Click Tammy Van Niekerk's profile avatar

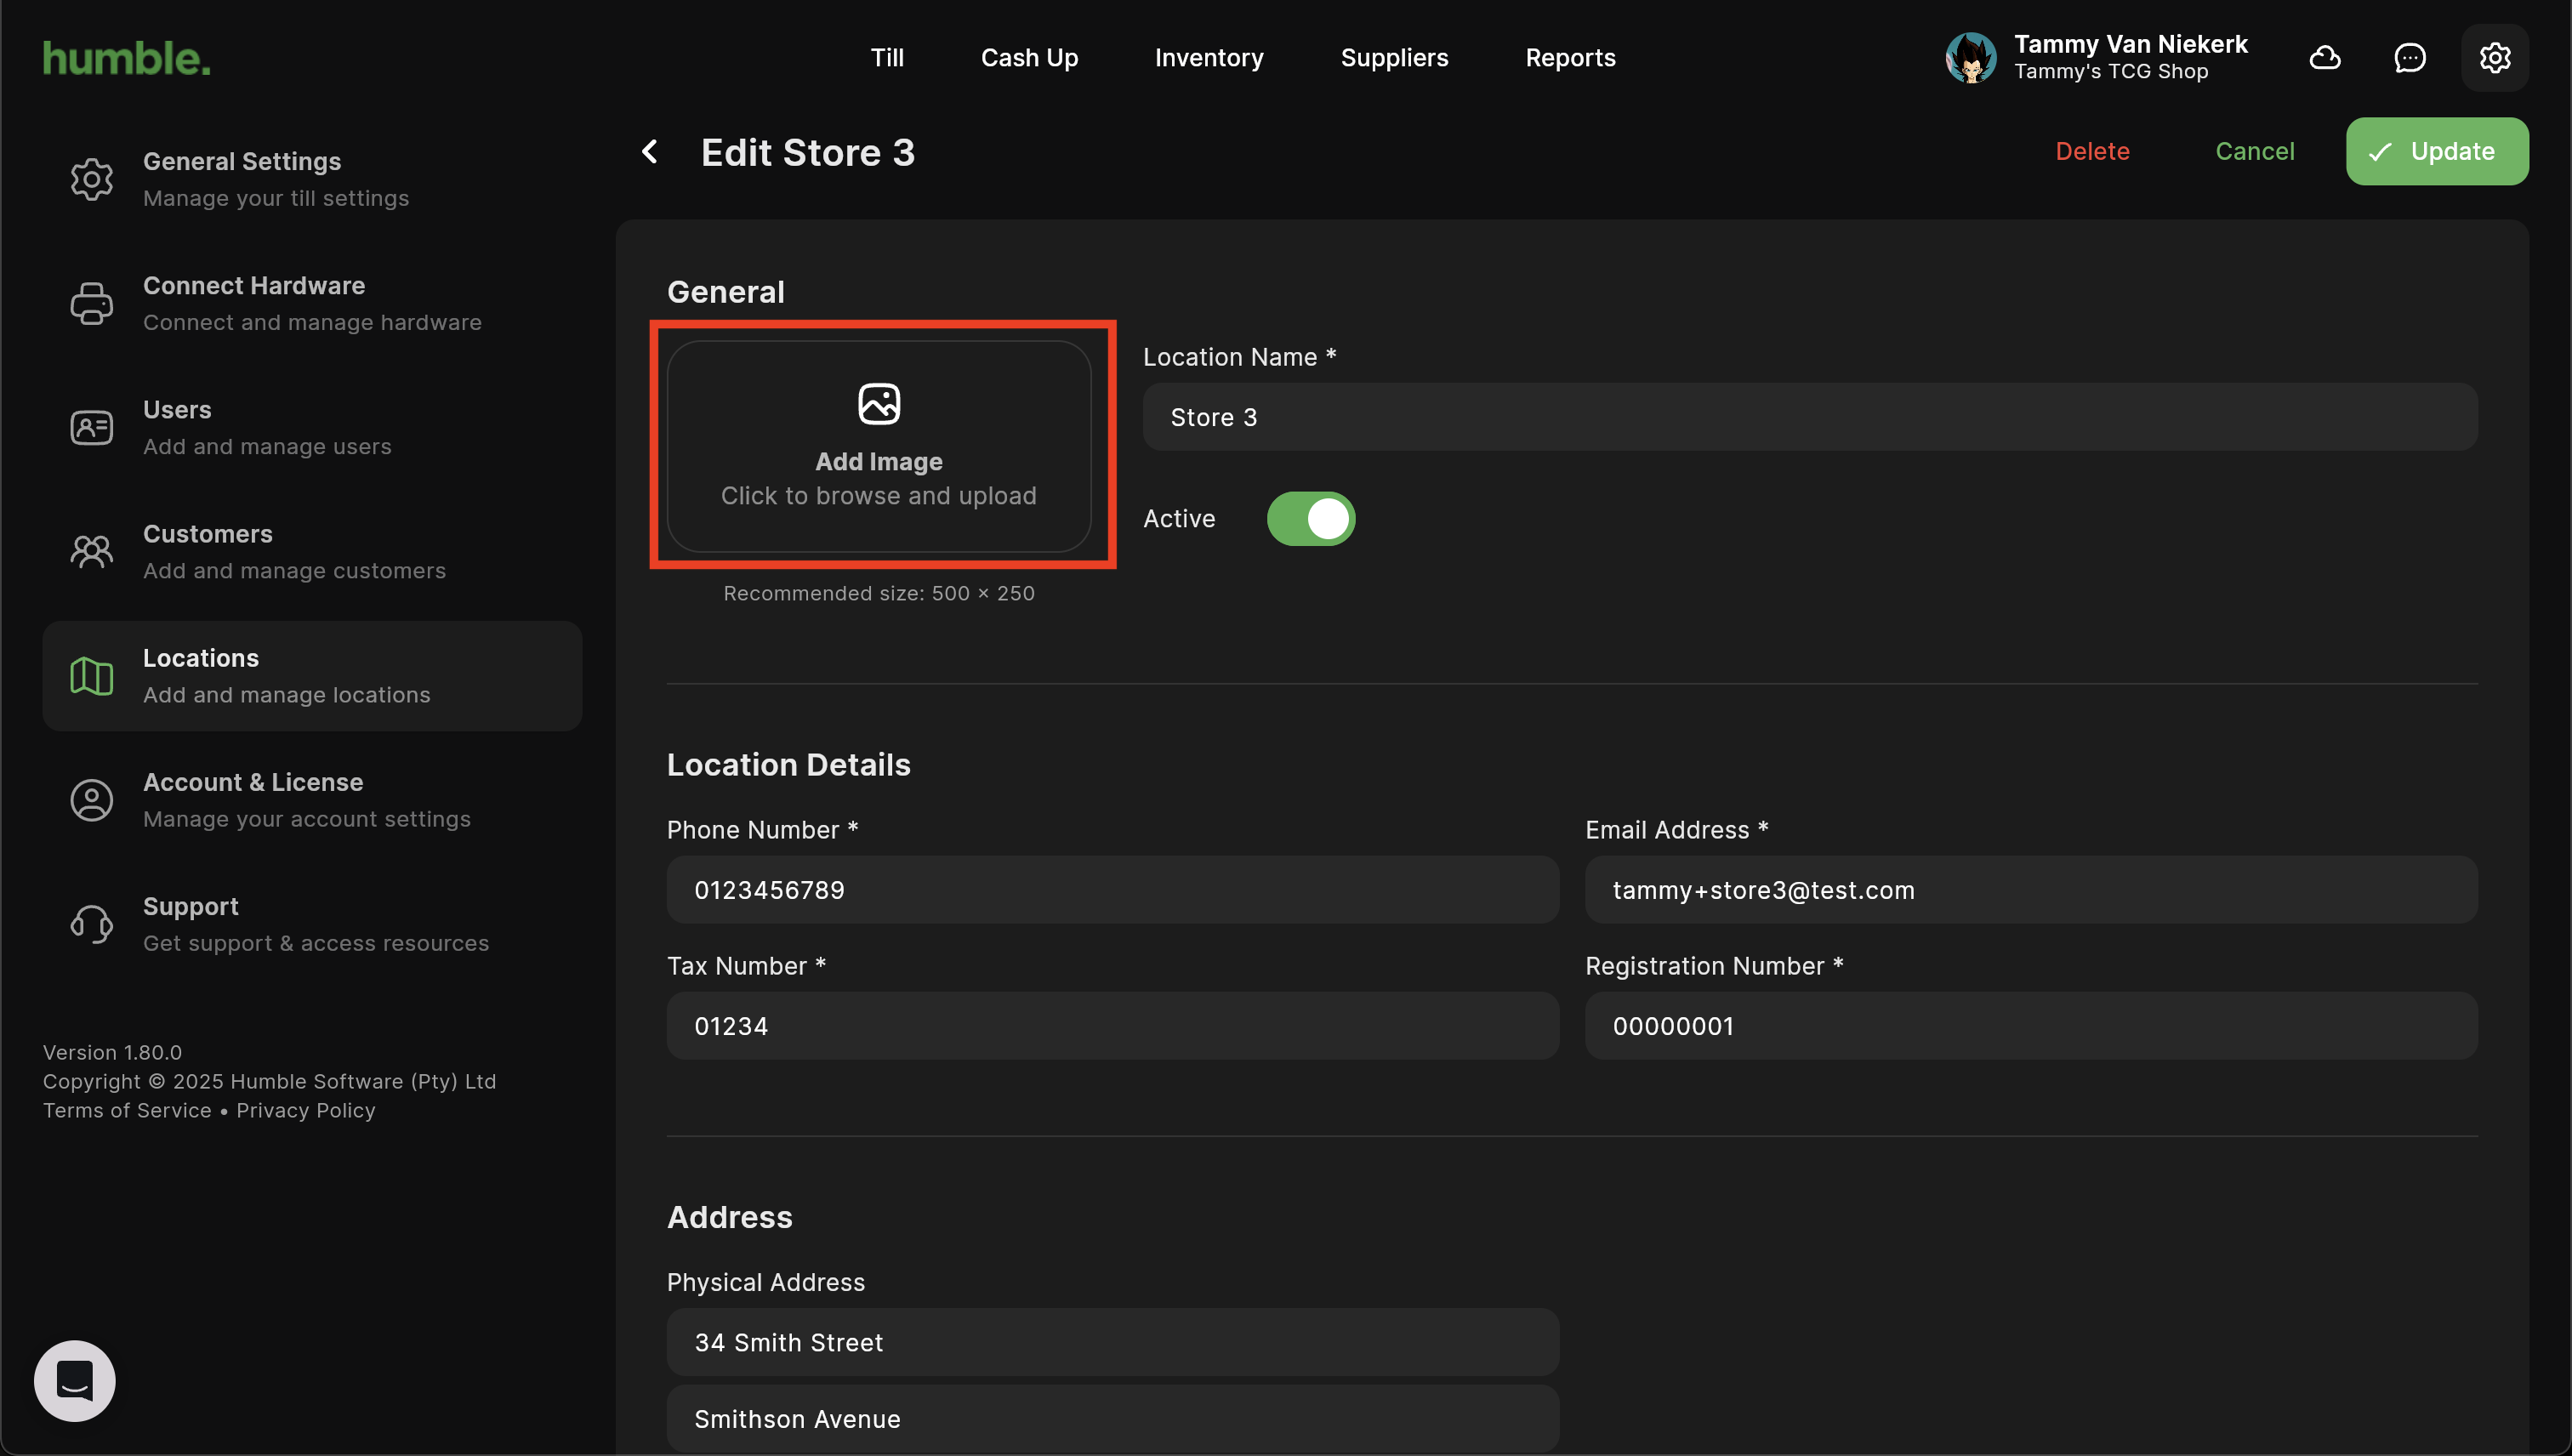[1970, 58]
